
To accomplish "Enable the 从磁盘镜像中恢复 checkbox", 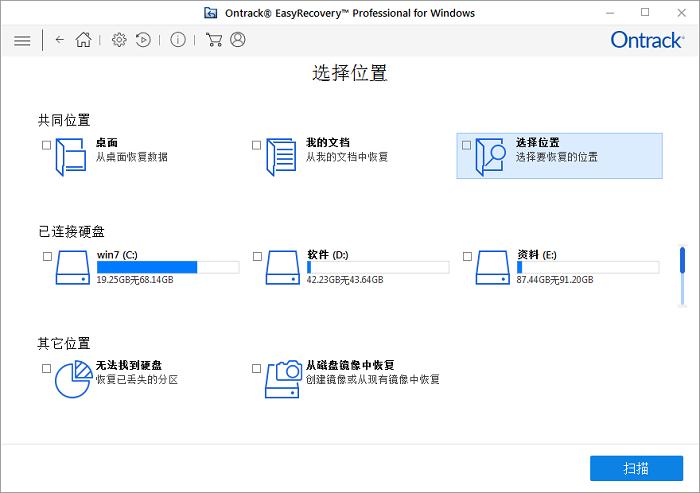I will (x=256, y=368).
